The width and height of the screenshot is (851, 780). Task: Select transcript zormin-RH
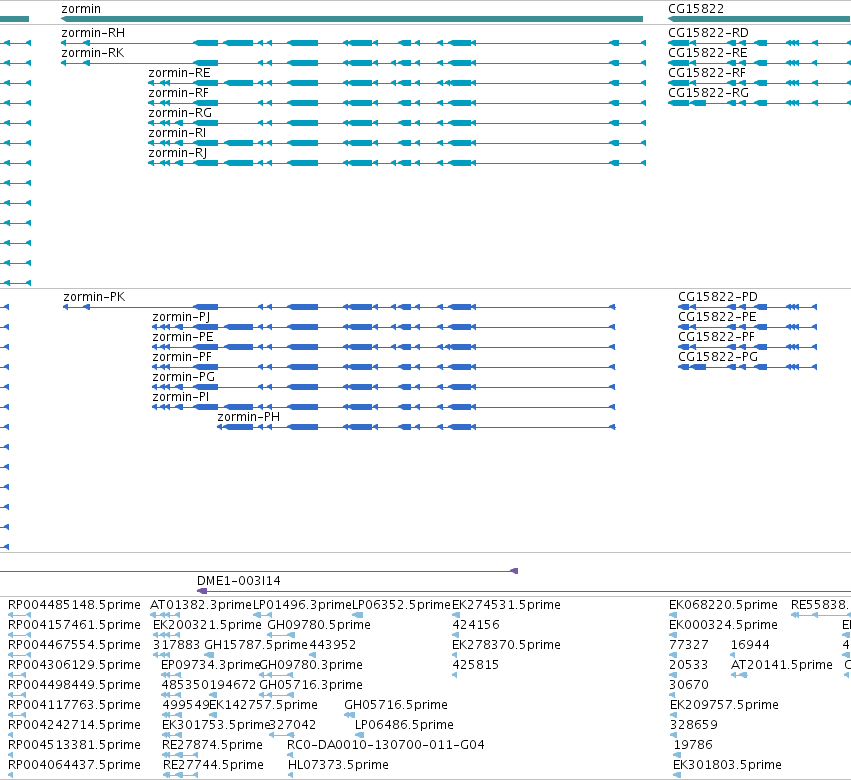tap(353, 43)
